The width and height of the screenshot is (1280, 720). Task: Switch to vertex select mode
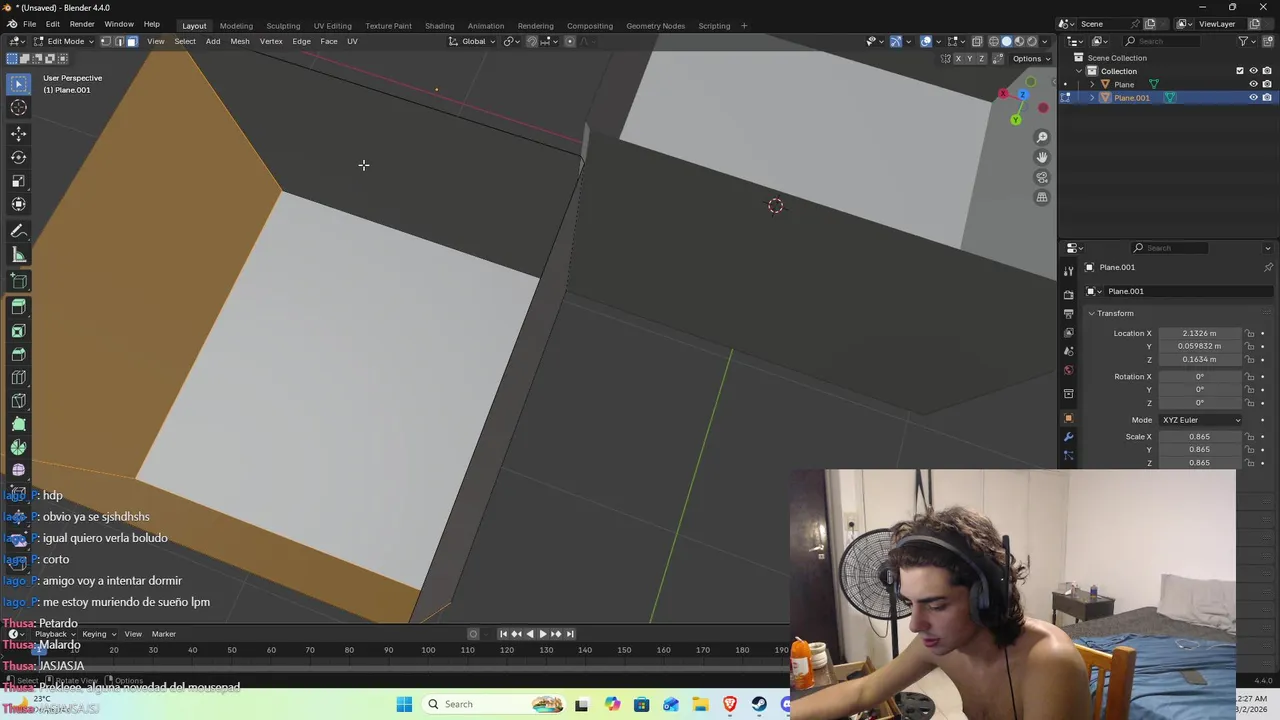[106, 41]
